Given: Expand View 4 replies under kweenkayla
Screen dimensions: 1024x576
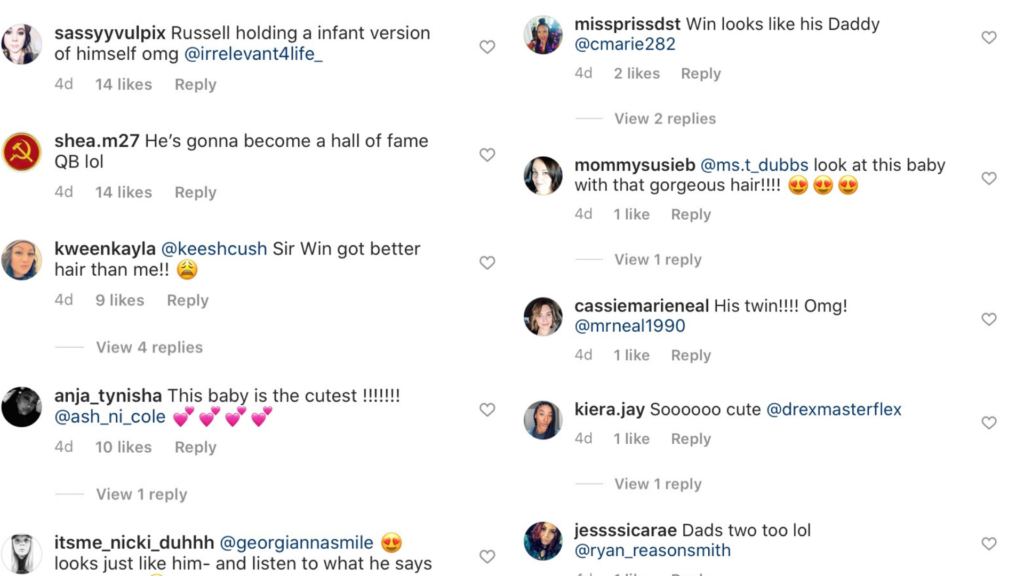Looking at the screenshot, I should (x=149, y=347).
